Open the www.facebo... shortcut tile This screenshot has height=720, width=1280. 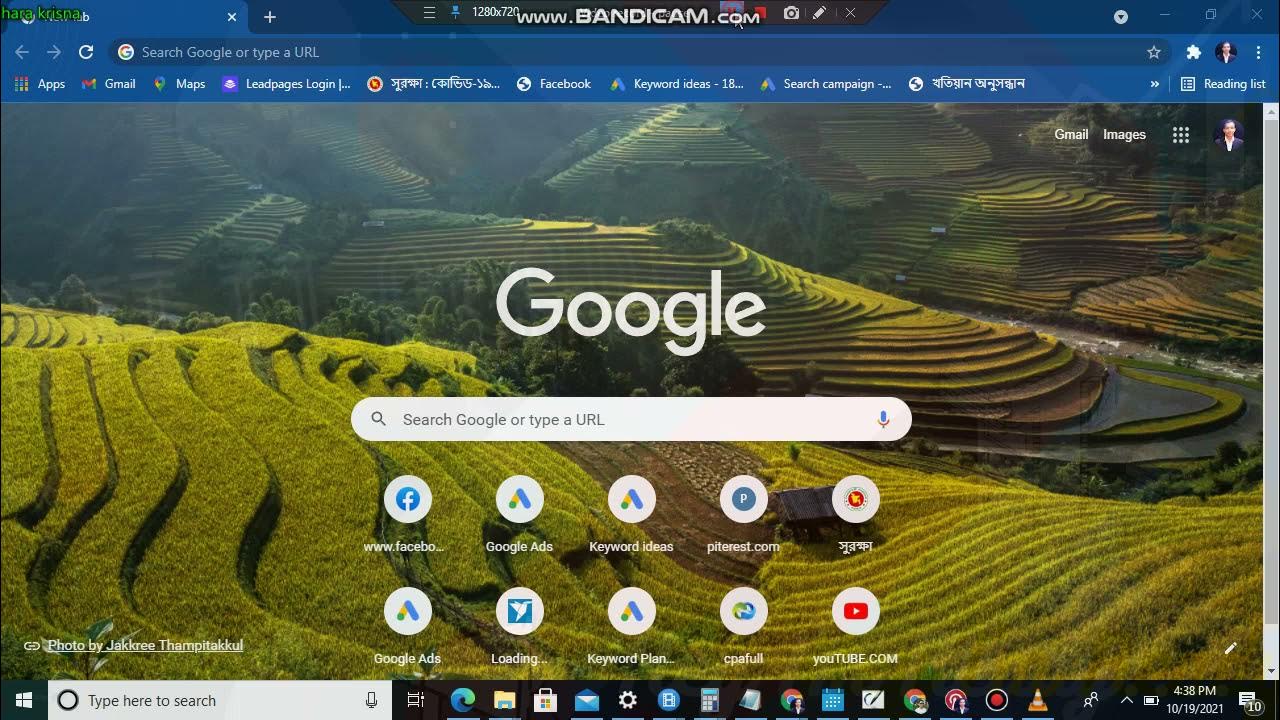[x=407, y=516]
